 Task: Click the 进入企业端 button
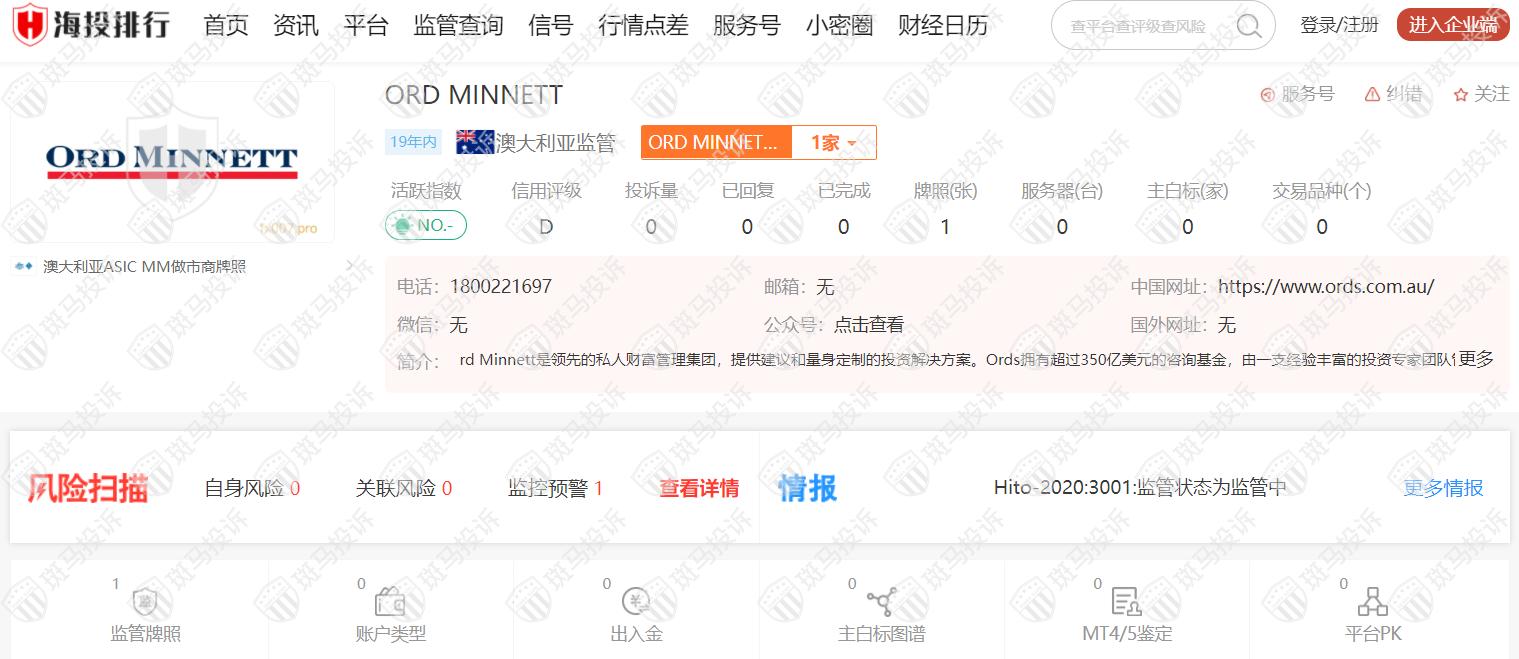point(1452,26)
